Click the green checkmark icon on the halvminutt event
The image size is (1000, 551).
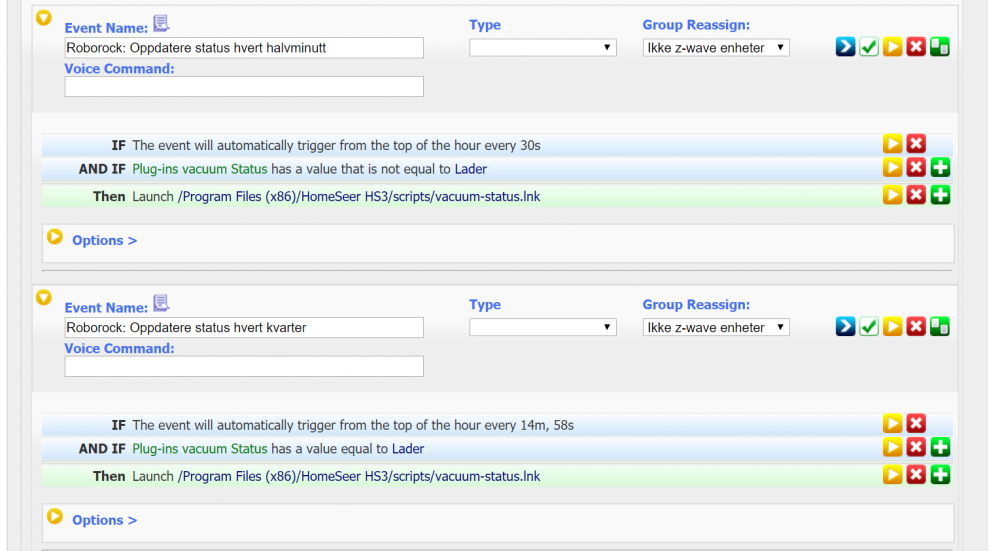pos(869,47)
